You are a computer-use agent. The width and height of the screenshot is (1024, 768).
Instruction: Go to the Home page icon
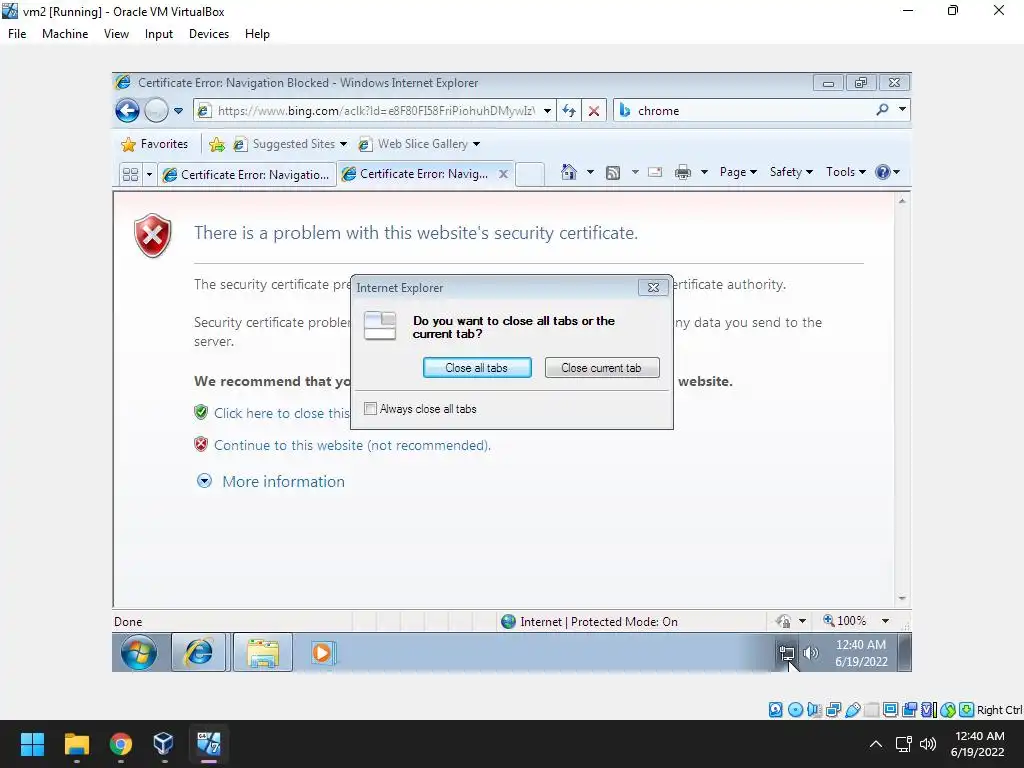(x=569, y=172)
